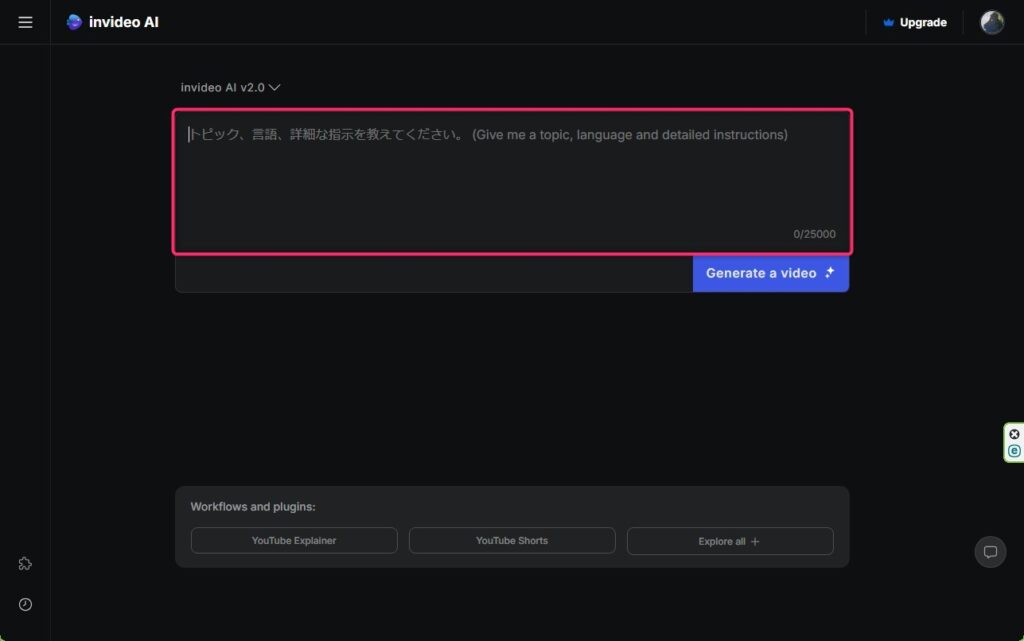
Task: Focus the topic prompt text area
Action: (x=512, y=180)
